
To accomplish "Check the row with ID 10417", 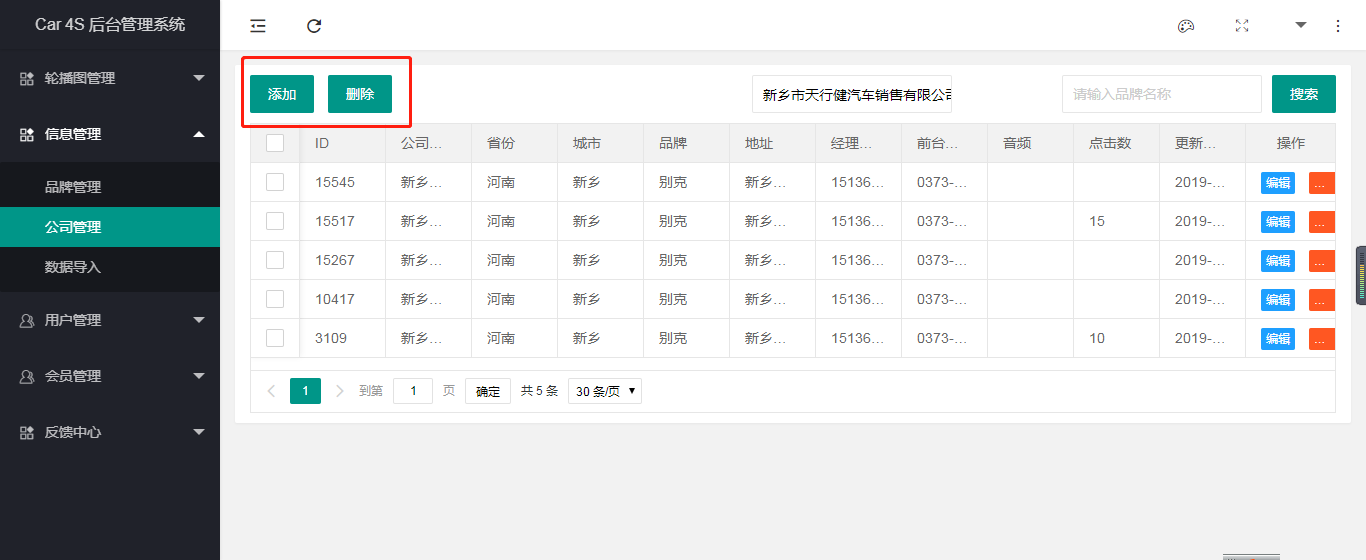I will click(275, 299).
